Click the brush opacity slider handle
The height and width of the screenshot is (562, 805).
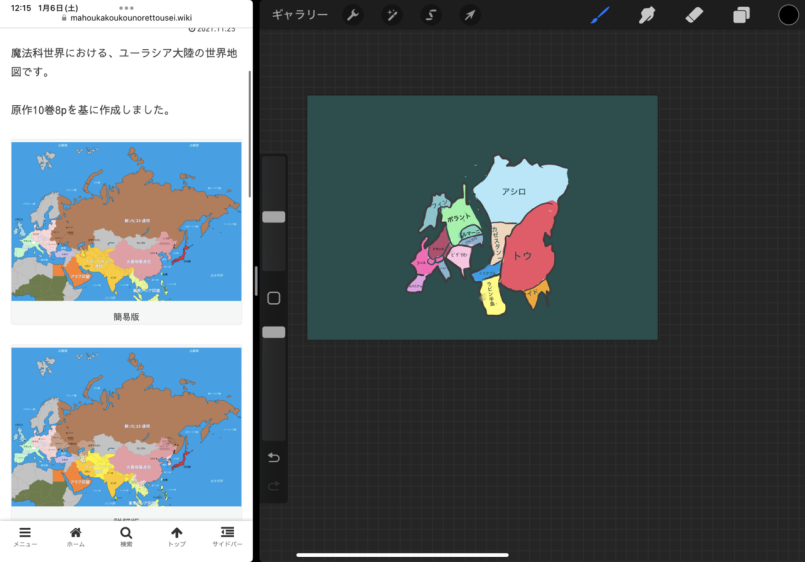tap(274, 332)
